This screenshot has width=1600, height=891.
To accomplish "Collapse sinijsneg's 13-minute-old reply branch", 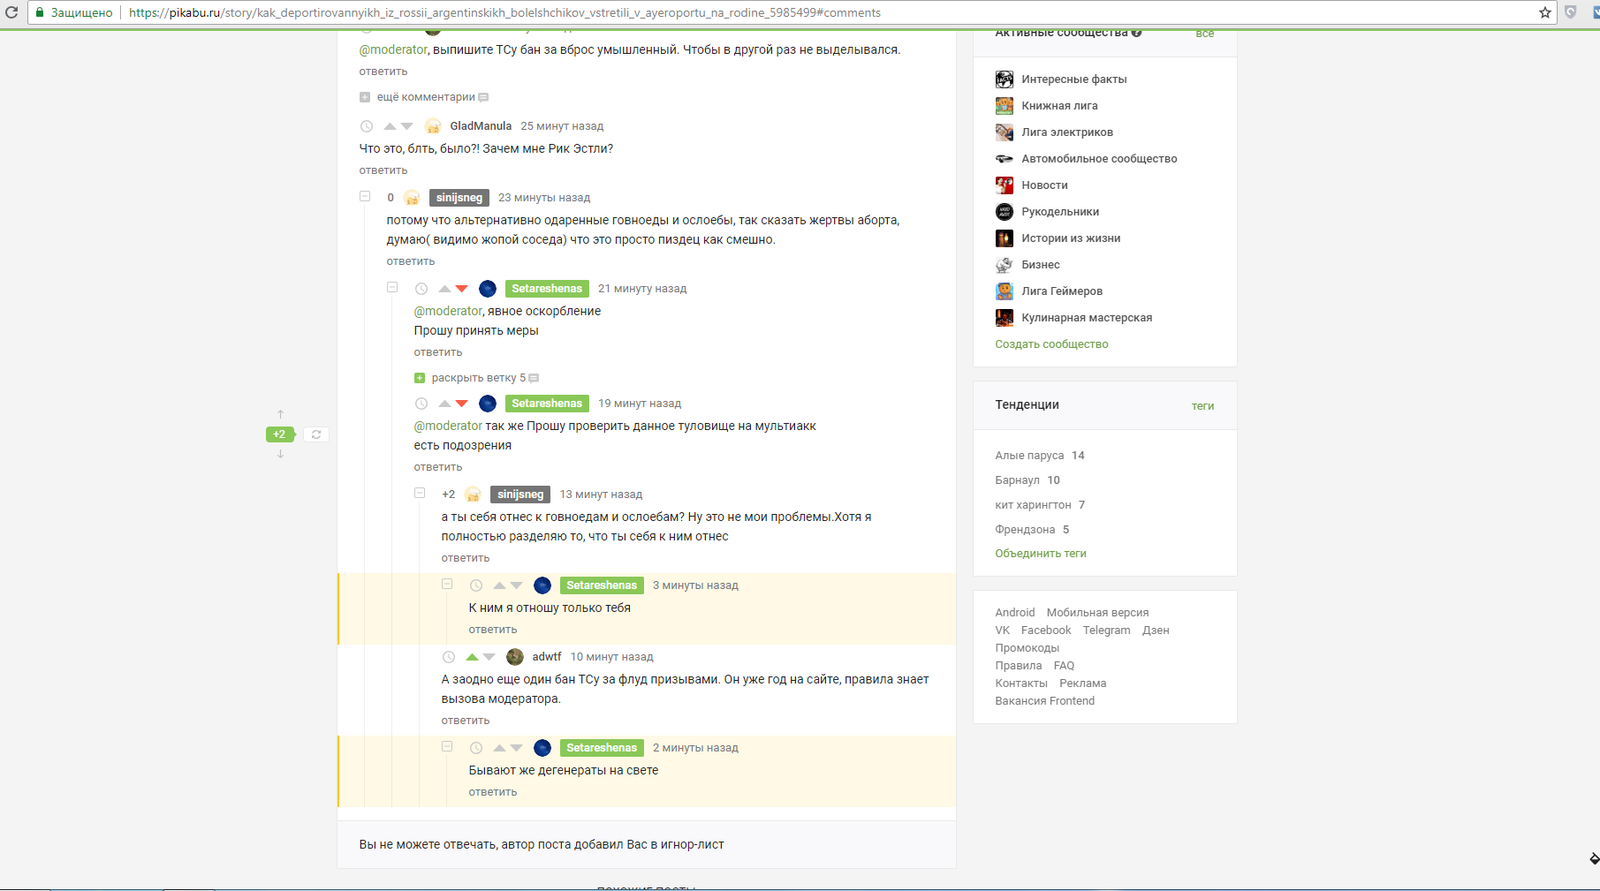I will [420, 493].
